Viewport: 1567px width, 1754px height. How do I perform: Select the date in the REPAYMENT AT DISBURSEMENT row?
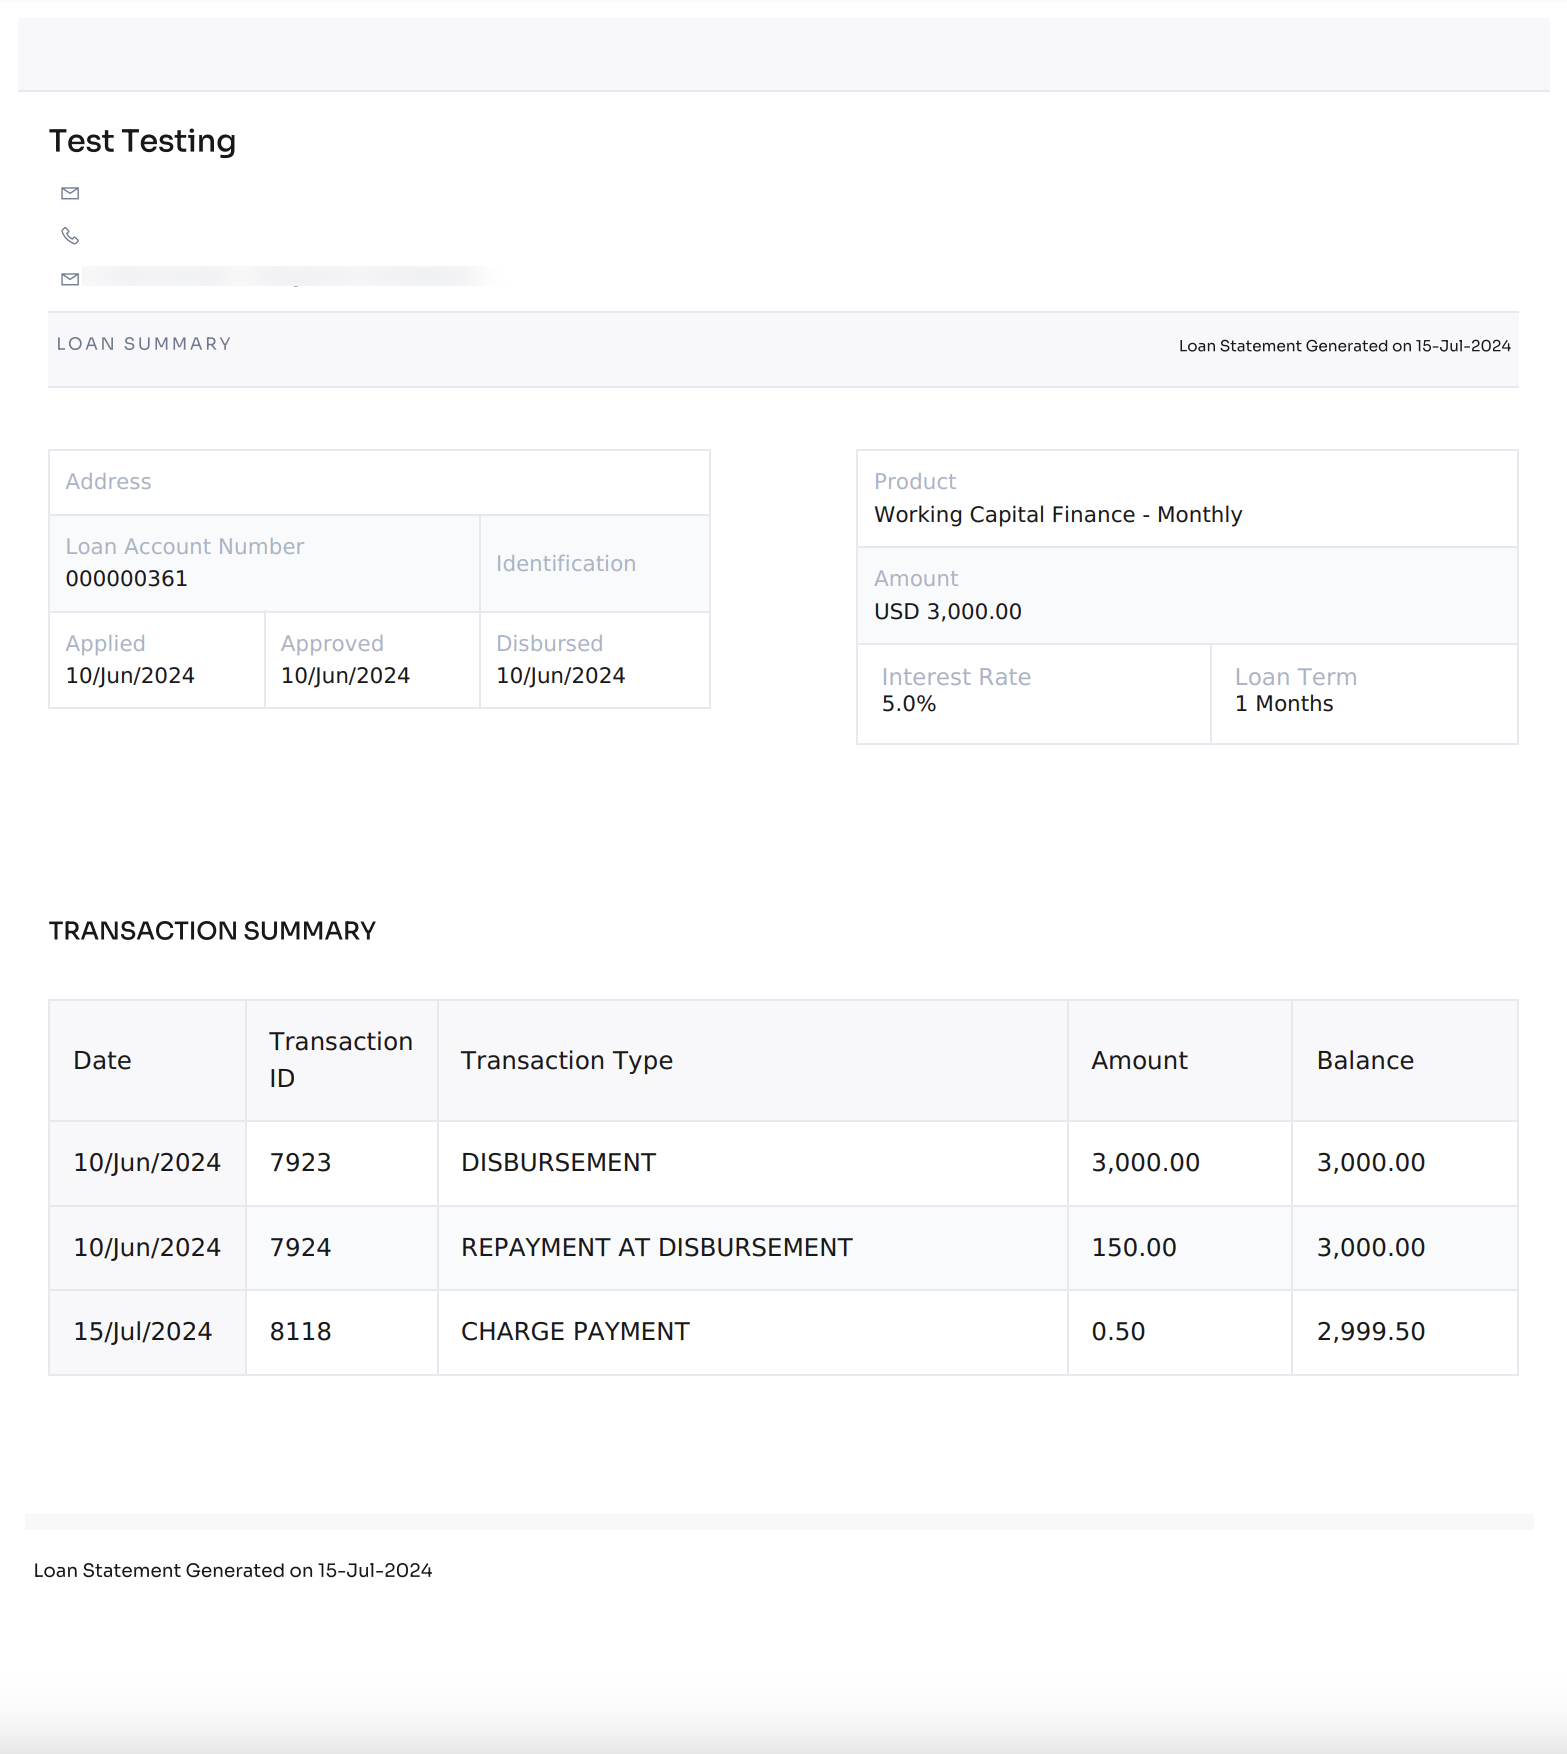pos(147,1248)
